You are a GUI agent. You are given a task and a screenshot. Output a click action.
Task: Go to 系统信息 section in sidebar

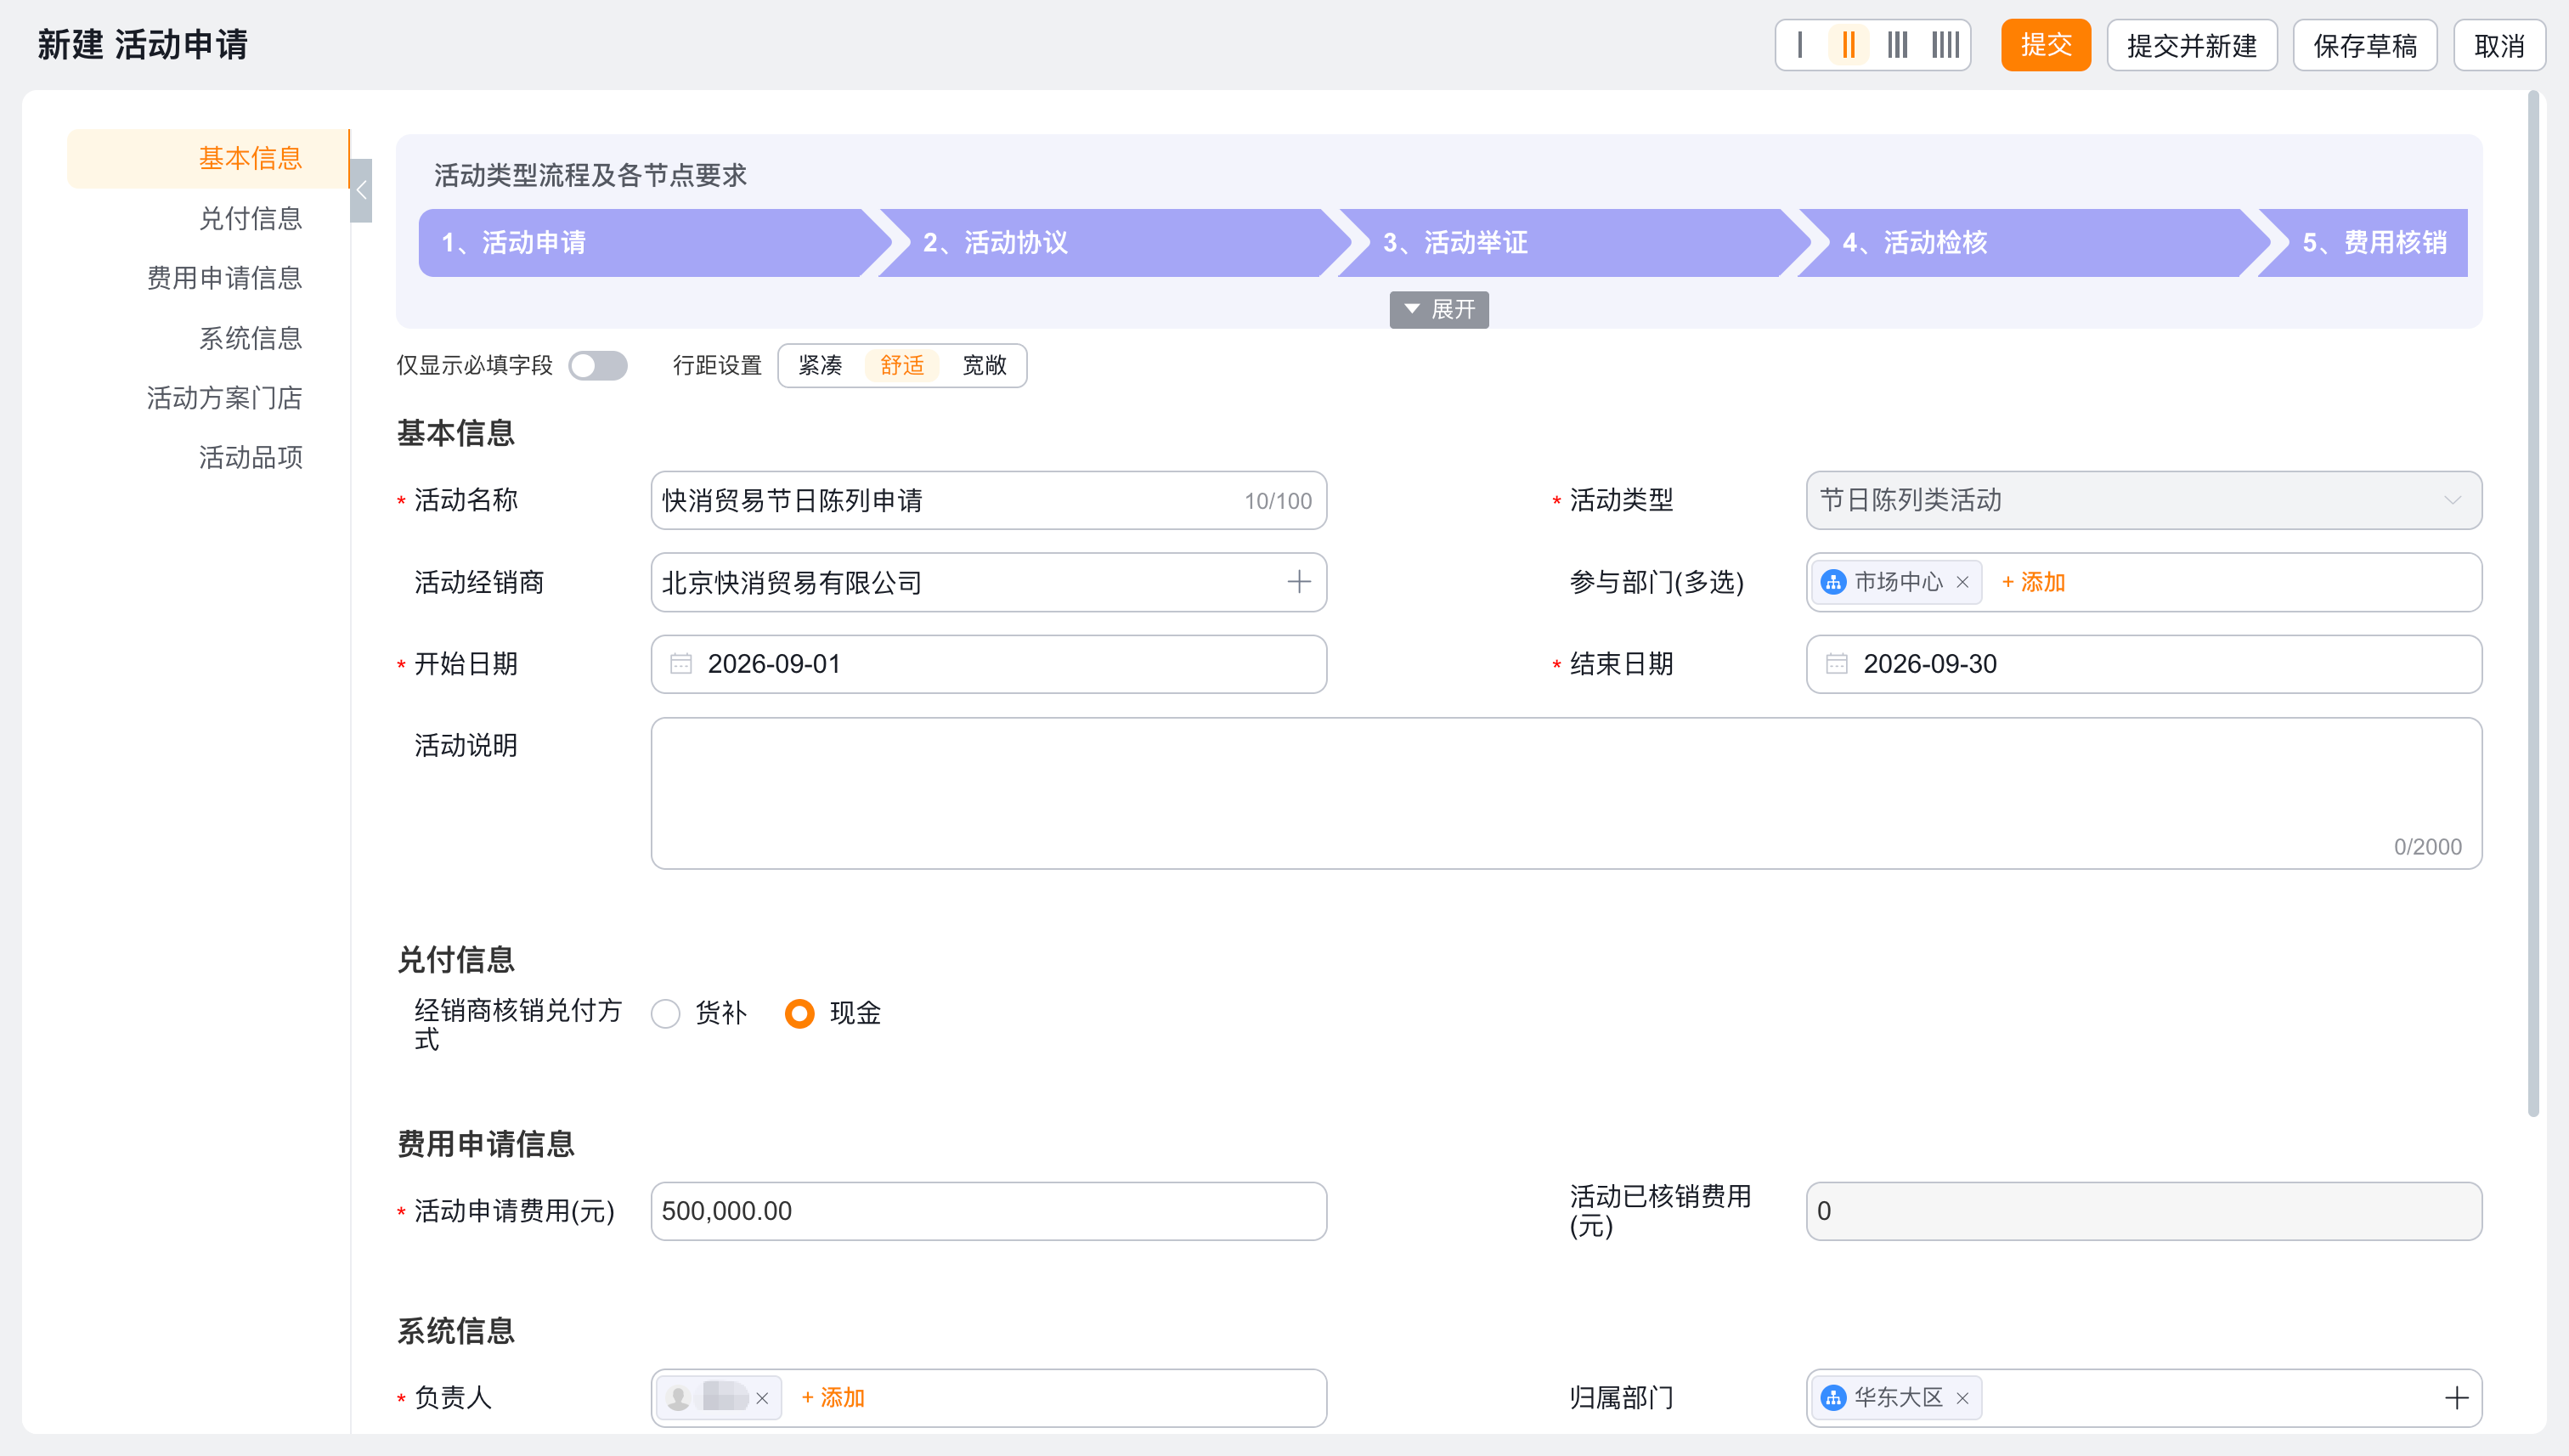[250, 338]
